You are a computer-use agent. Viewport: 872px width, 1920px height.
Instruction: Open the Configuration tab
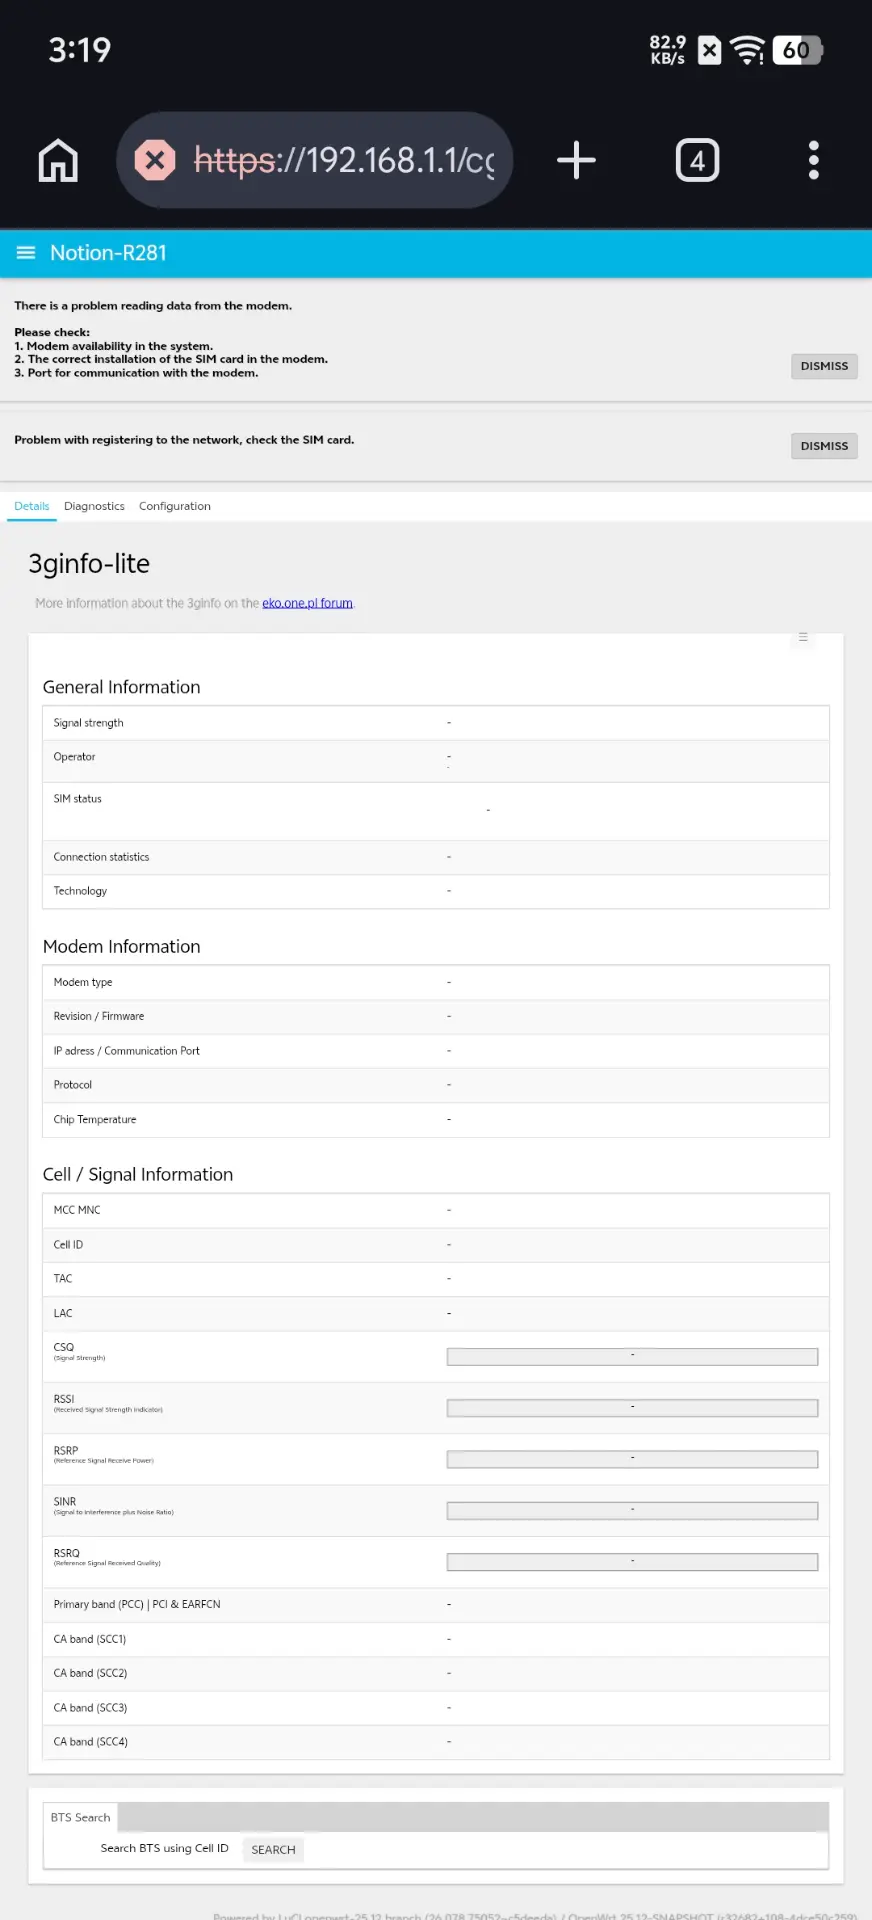[x=175, y=506]
